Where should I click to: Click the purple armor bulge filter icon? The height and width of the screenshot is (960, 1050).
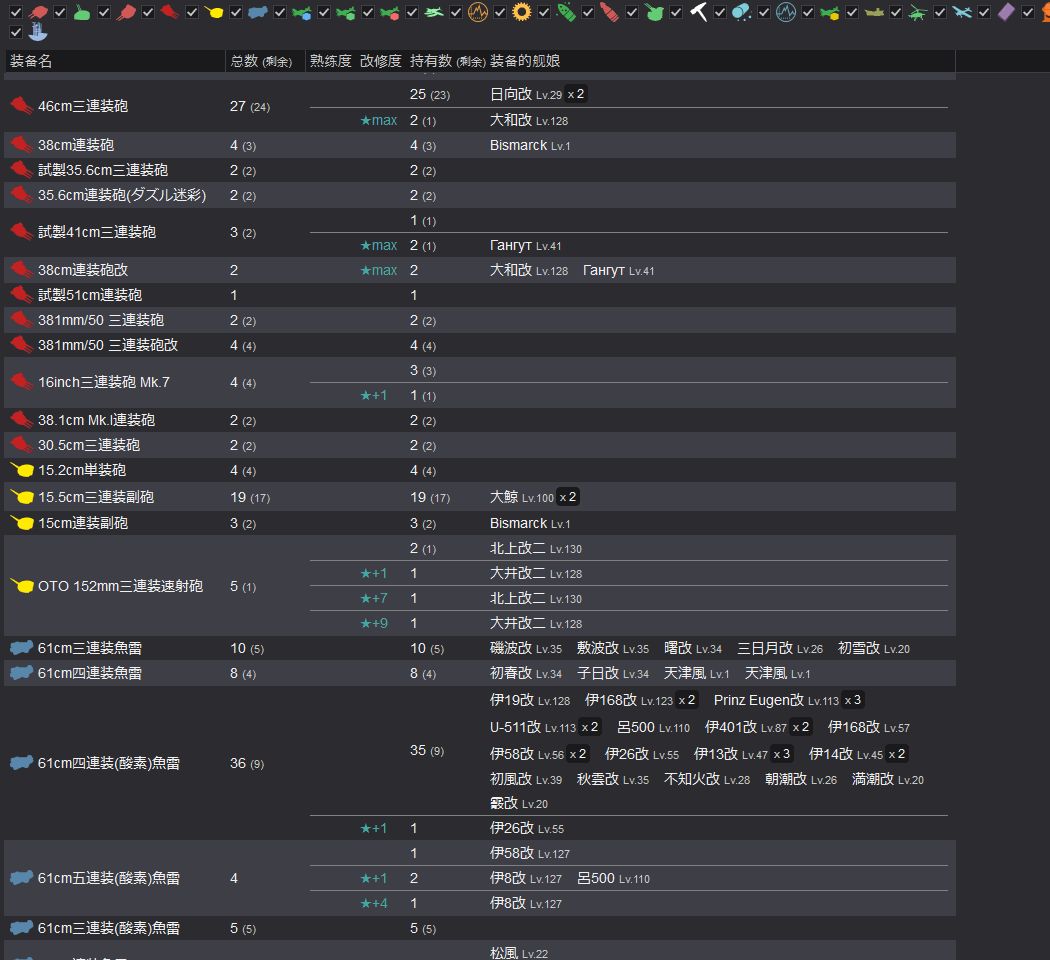click(x=1006, y=12)
